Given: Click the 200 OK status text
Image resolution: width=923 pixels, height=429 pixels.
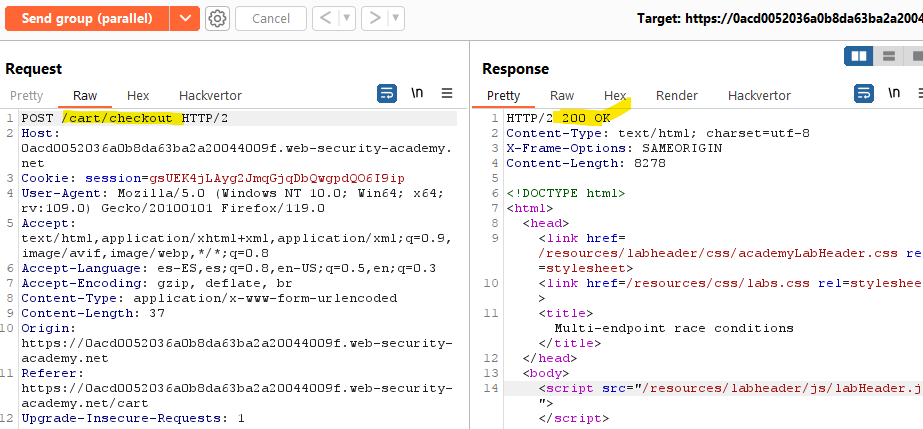Looking at the screenshot, I should (x=586, y=118).
